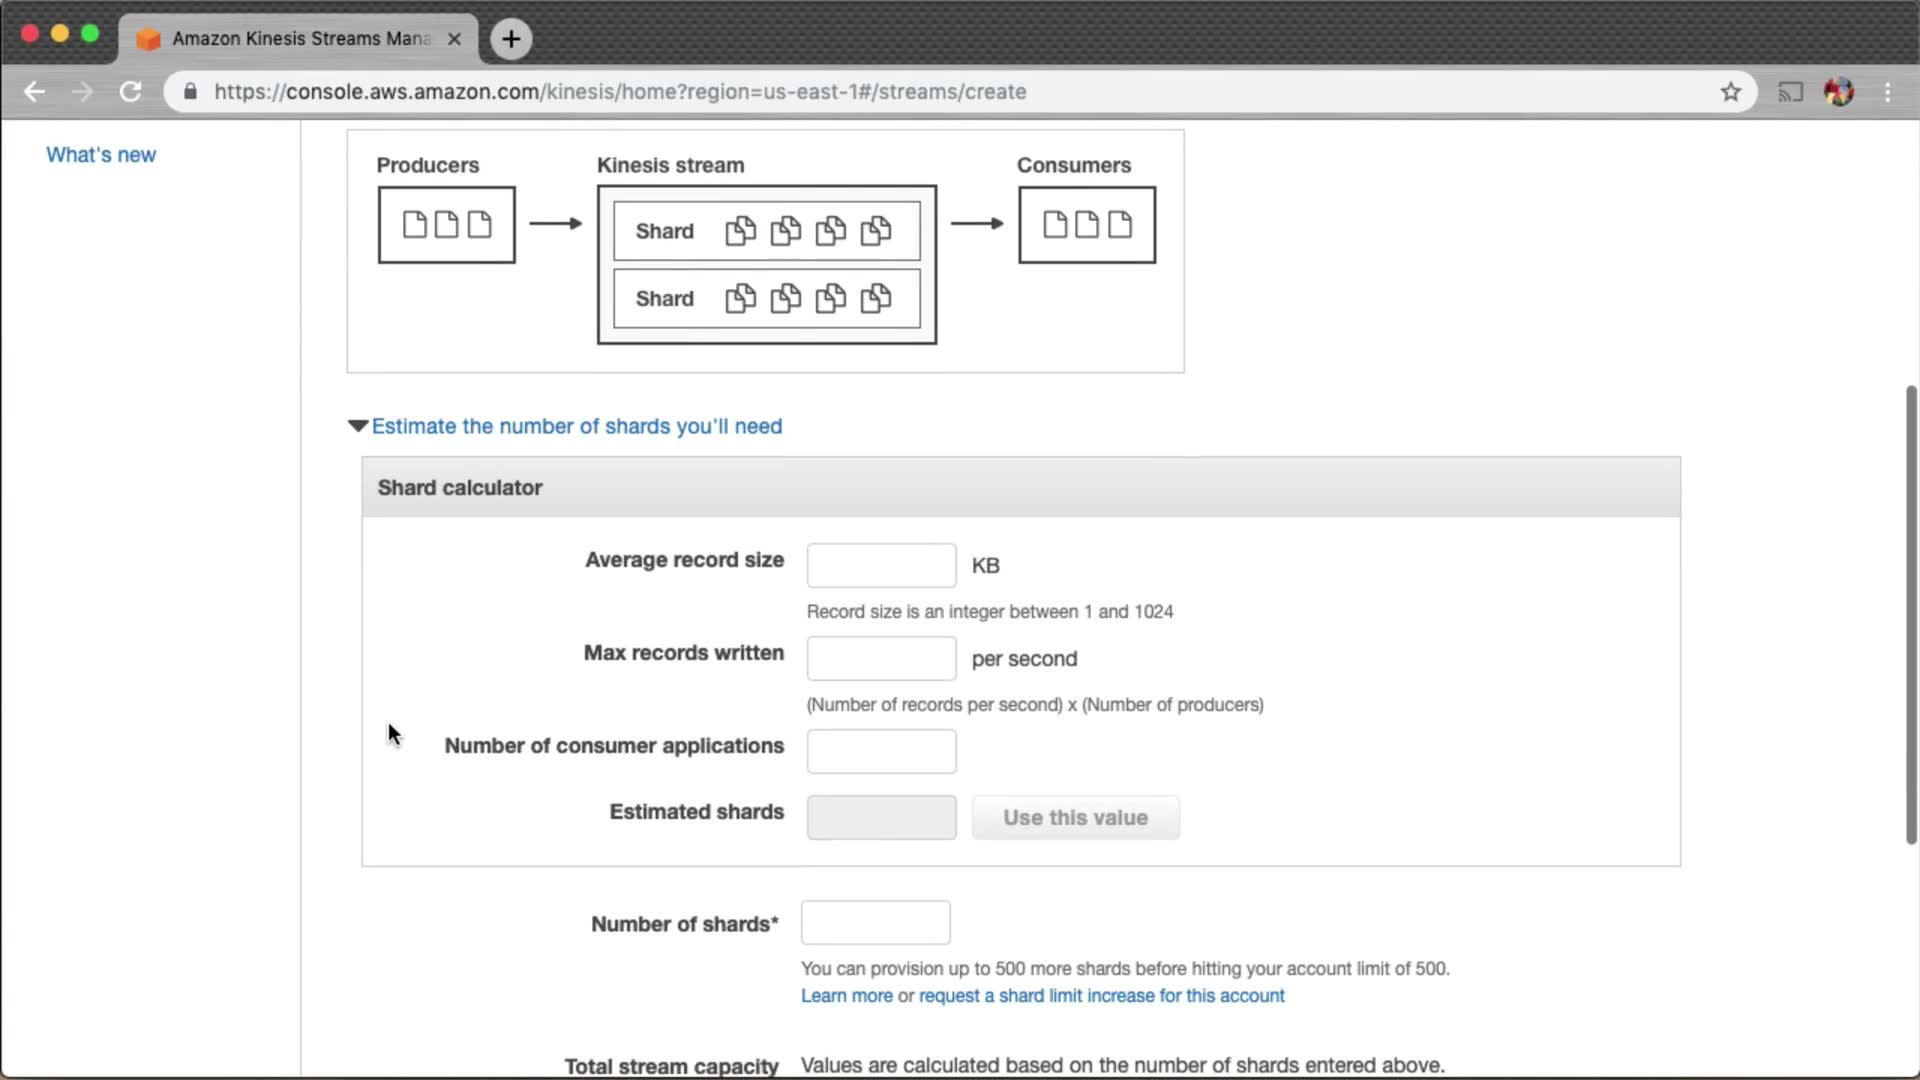Select the Amazon Kinesis Streams tab
The width and height of the screenshot is (1920, 1080).
(298, 39)
